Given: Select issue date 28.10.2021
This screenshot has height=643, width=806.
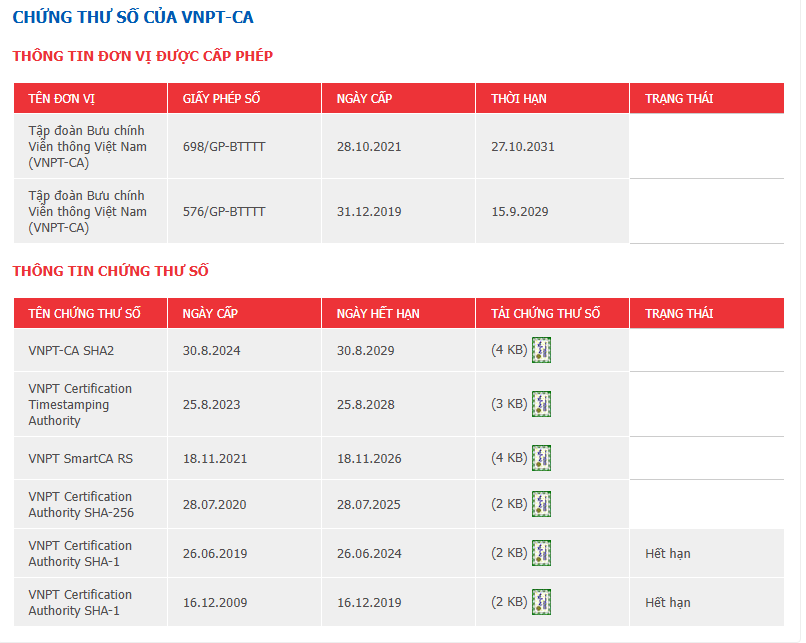Looking at the screenshot, I should coord(369,146).
